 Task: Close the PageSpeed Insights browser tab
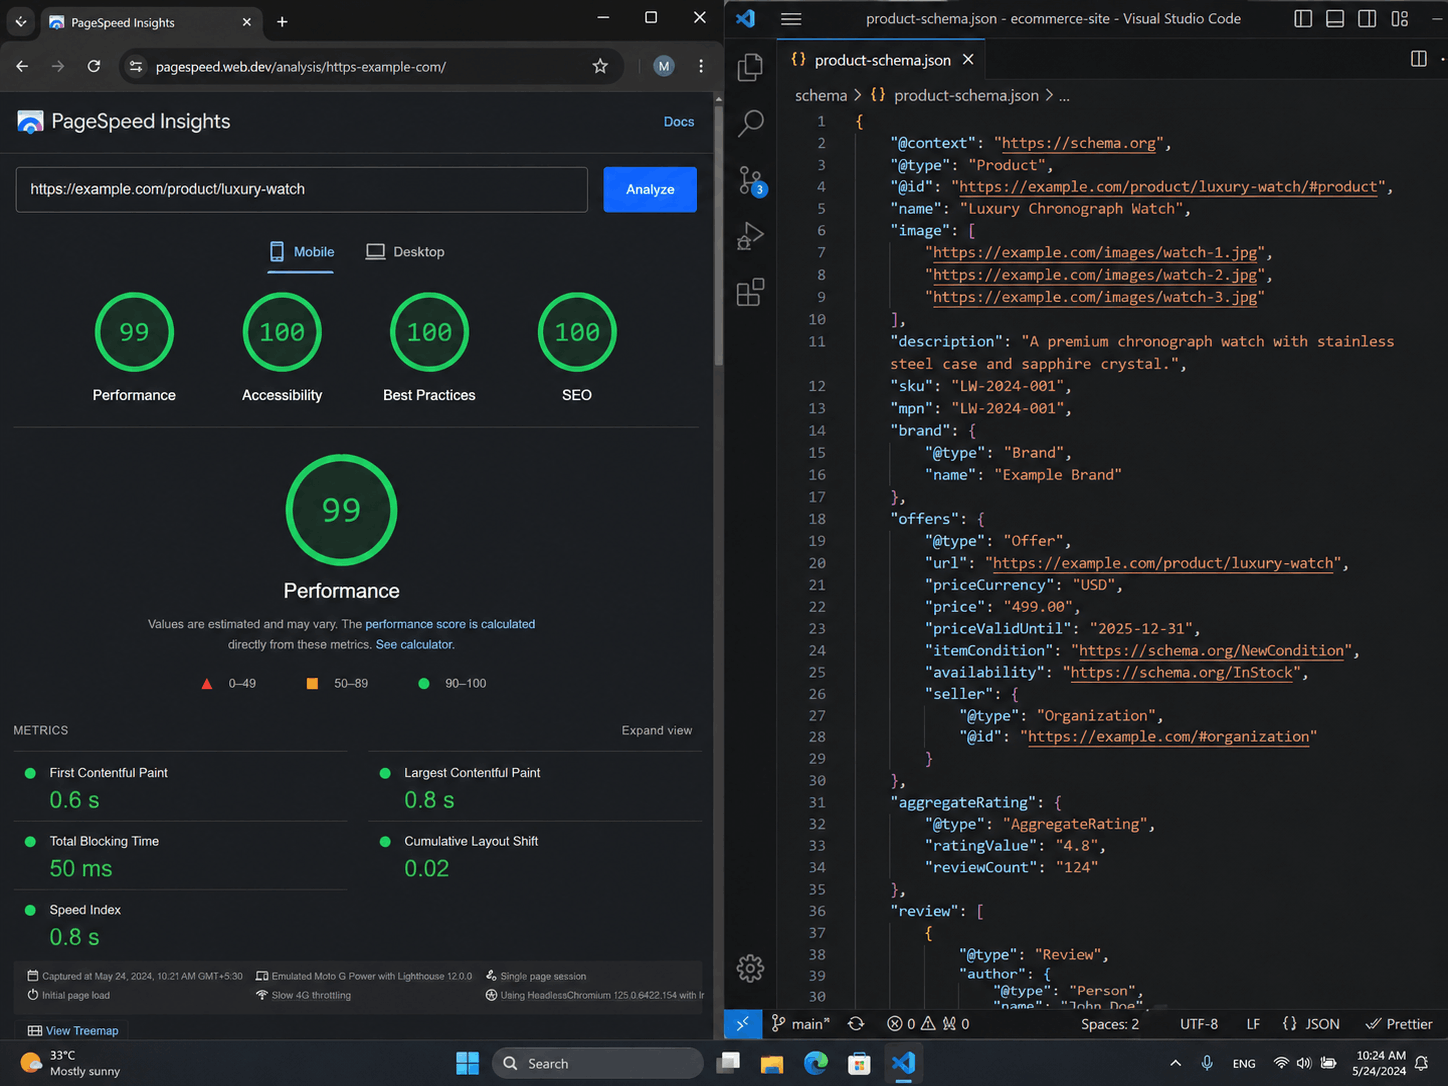(247, 21)
